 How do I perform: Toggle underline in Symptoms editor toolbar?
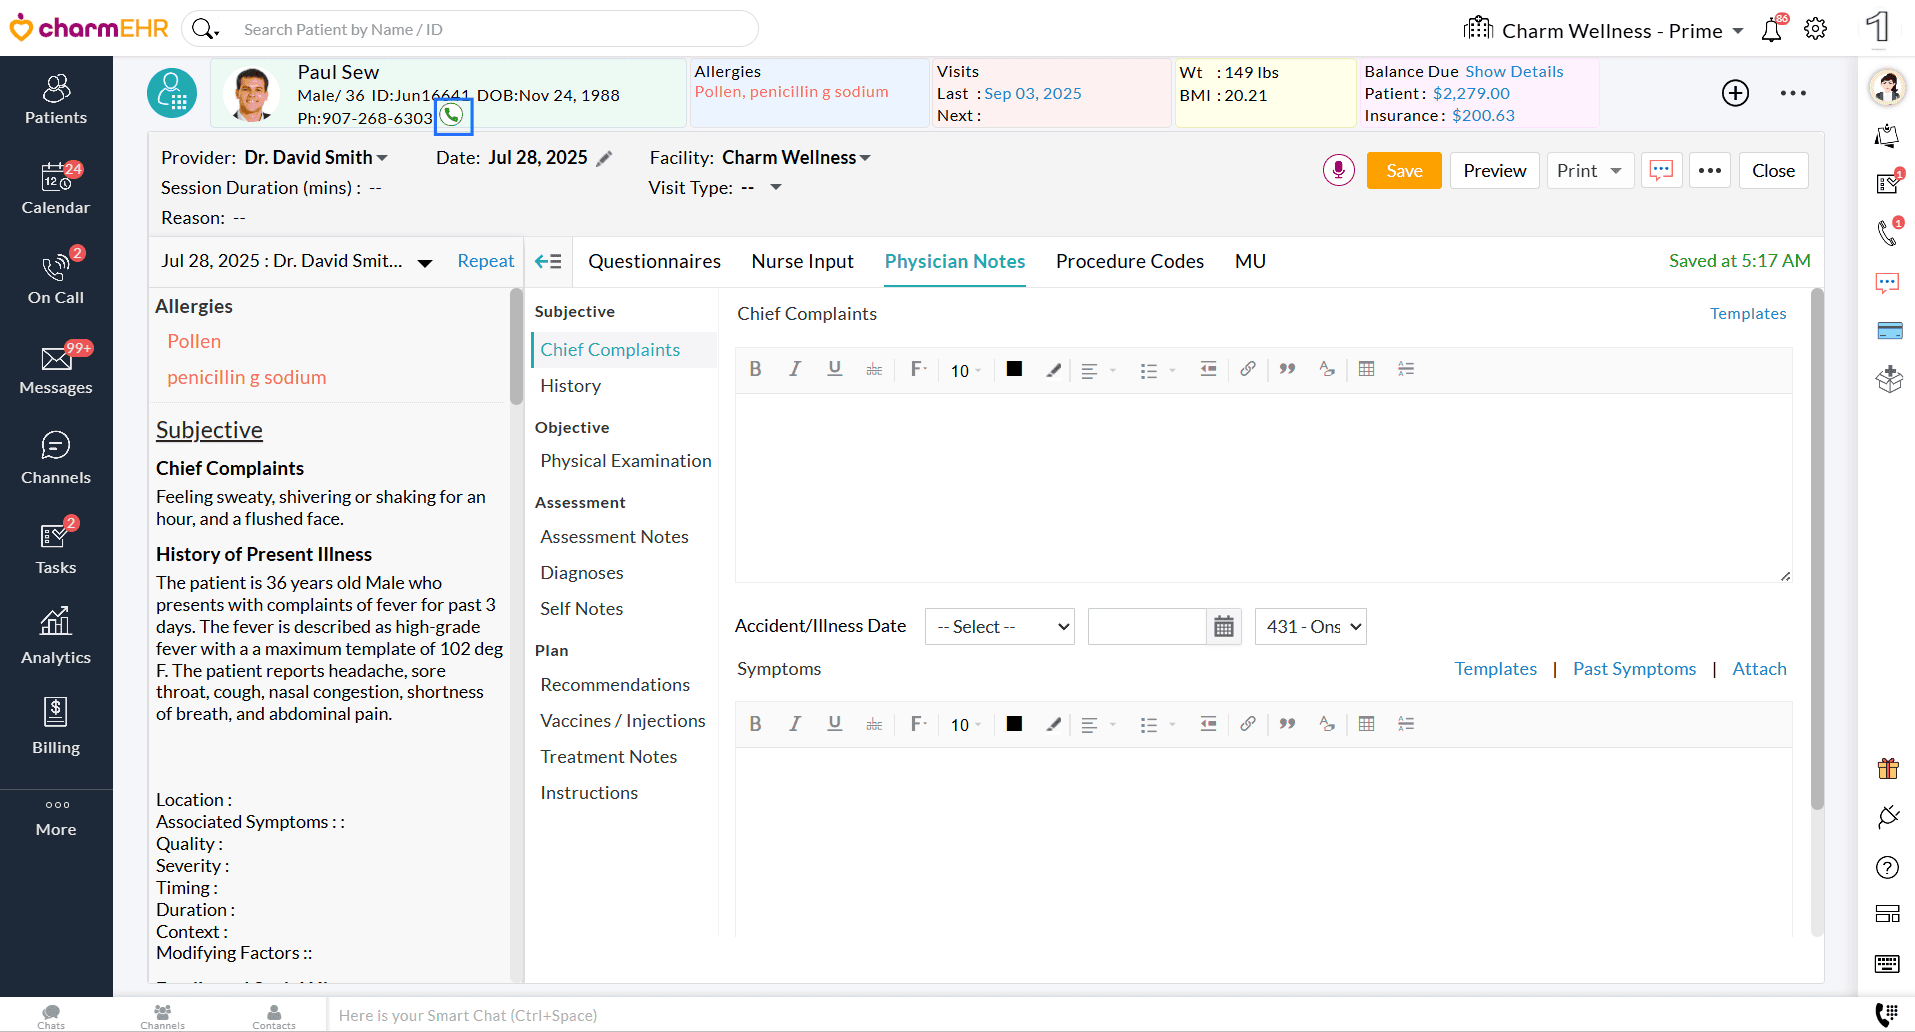[834, 724]
